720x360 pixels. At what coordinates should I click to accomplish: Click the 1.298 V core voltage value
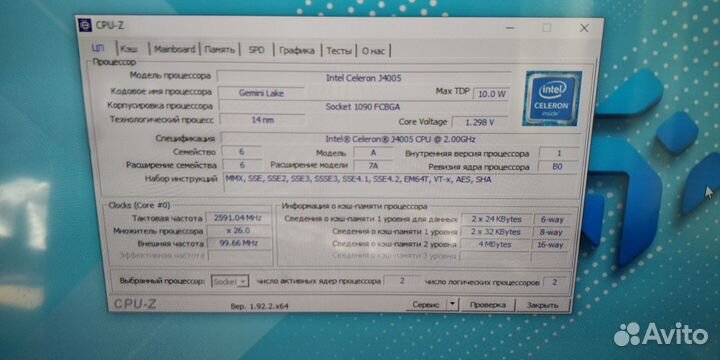pos(480,122)
